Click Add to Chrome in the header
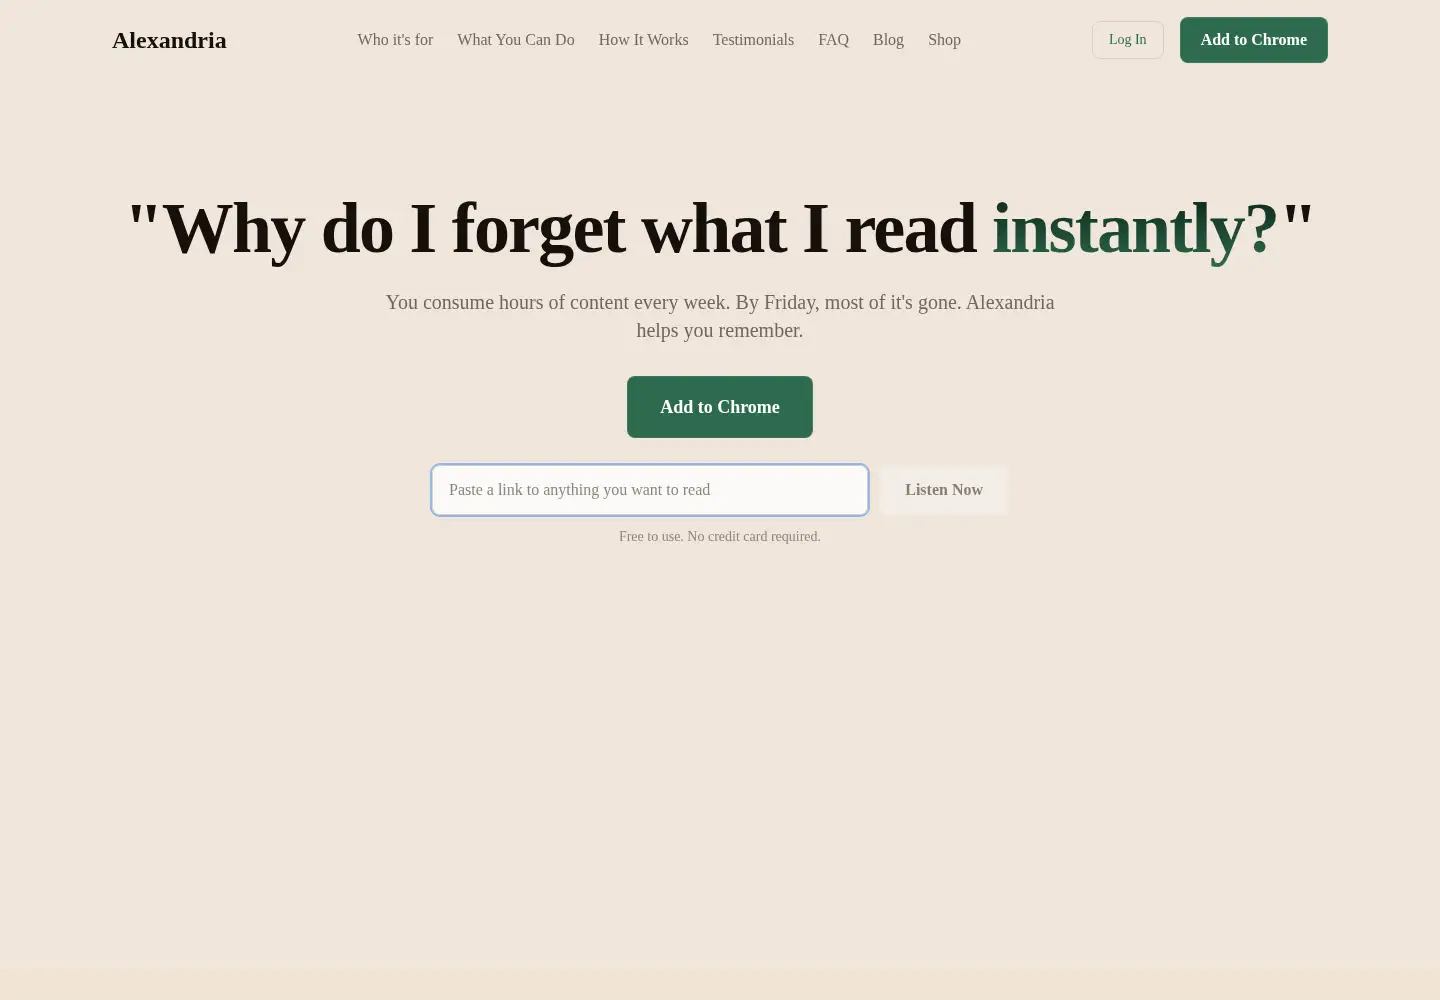This screenshot has width=1440, height=1000. pyautogui.click(x=1254, y=40)
